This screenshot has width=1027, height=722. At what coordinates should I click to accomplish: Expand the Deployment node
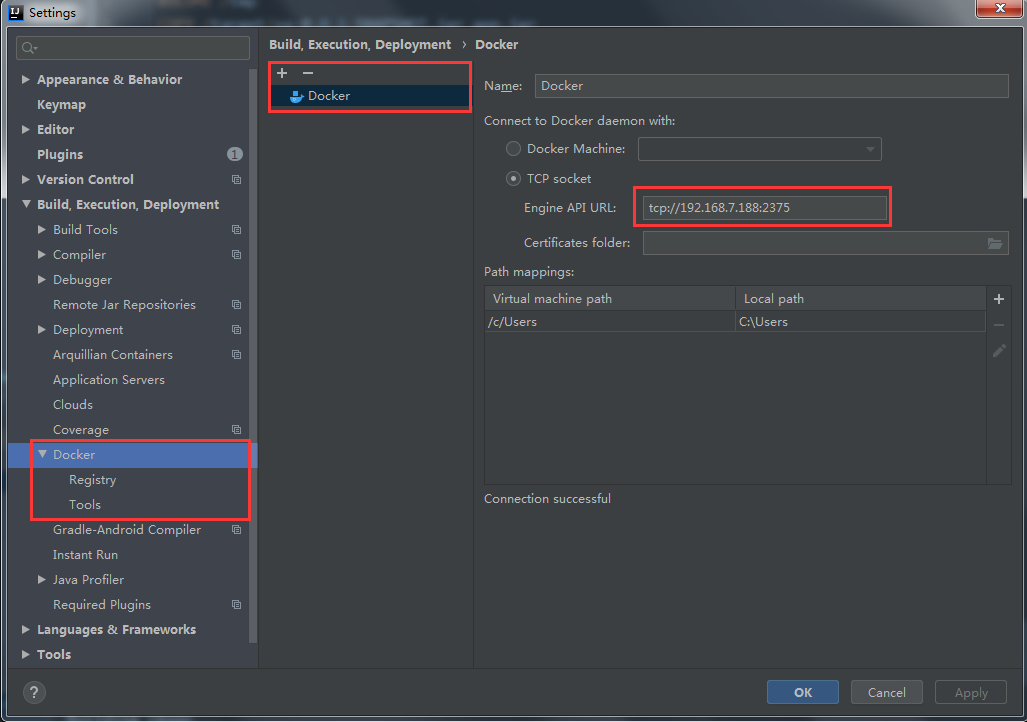[x=42, y=330]
